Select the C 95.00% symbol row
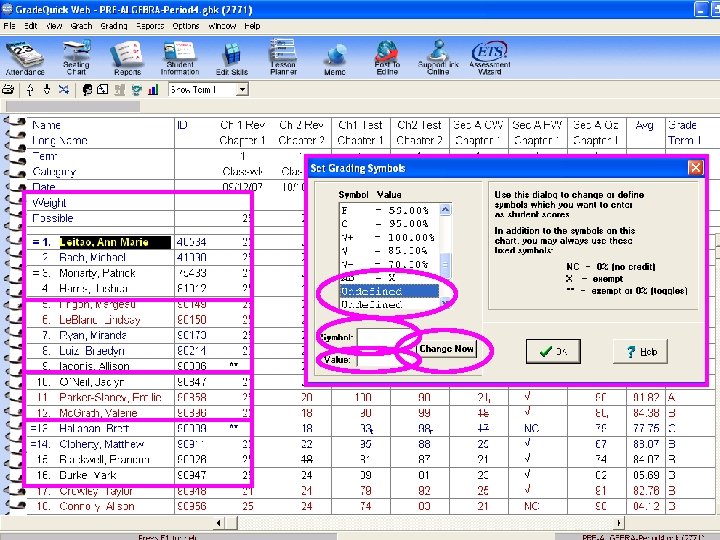720x540 pixels. [x=389, y=224]
